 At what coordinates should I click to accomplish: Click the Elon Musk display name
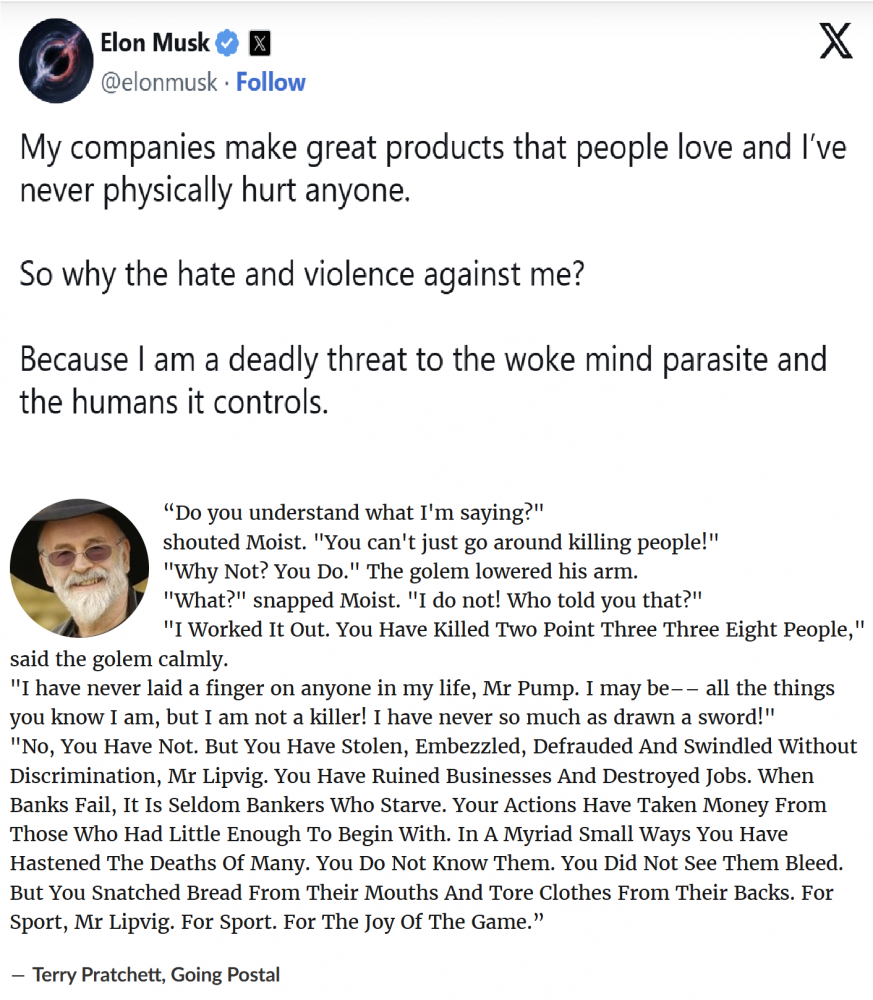[x=155, y=43]
